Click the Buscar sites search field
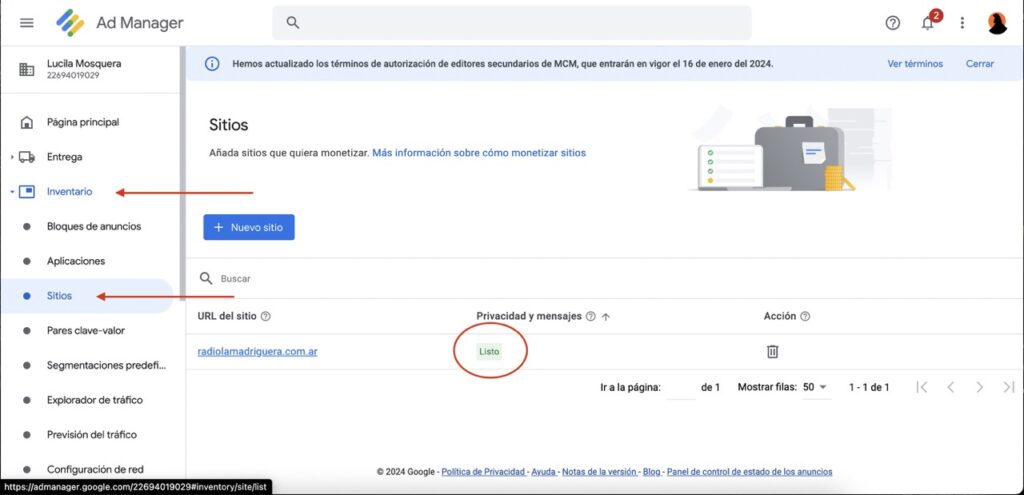The width and height of the screenshot is (1024, 495). point(400,278)
